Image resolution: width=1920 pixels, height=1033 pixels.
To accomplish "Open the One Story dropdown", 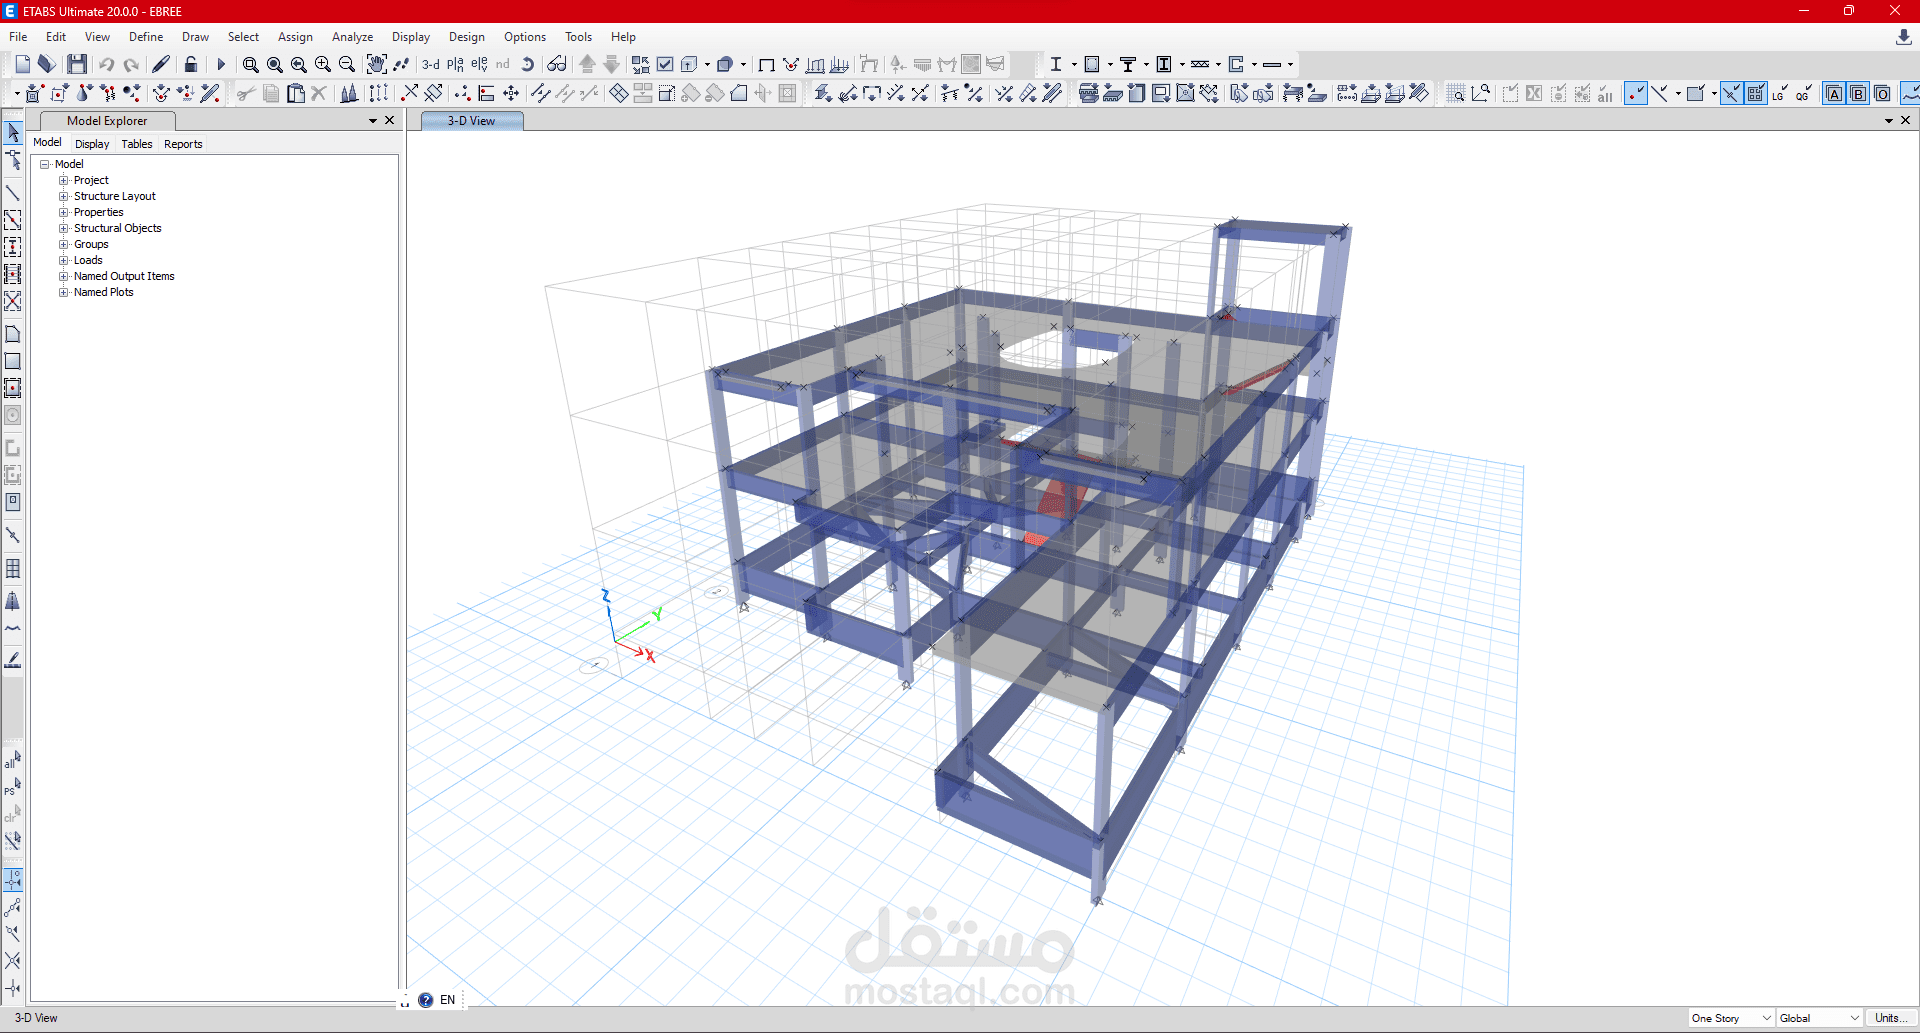I will point(1732,1018).
